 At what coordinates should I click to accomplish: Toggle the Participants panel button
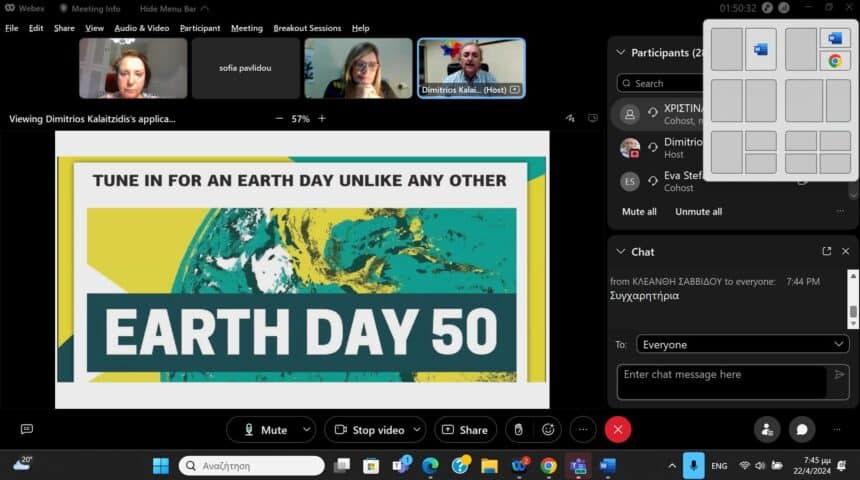[x=767, y=430]
